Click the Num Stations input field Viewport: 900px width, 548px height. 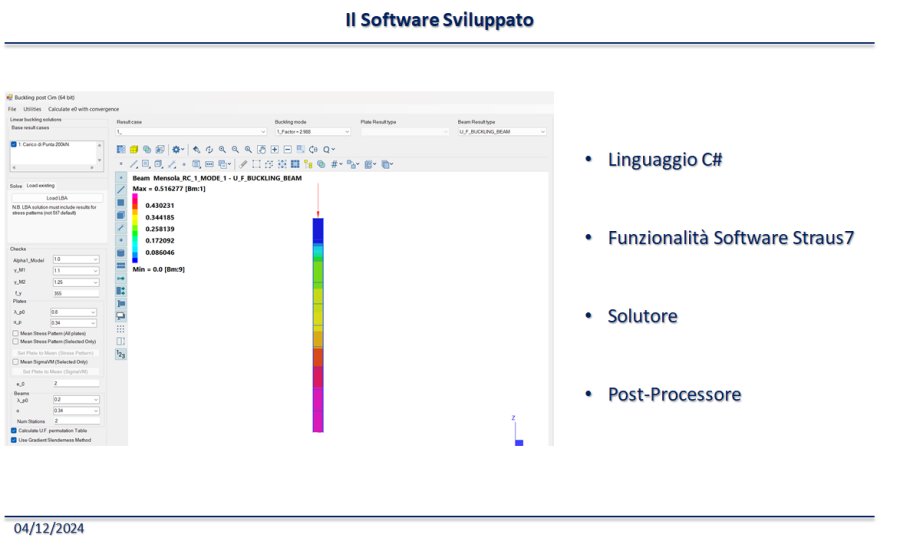(x=75, y=421)
